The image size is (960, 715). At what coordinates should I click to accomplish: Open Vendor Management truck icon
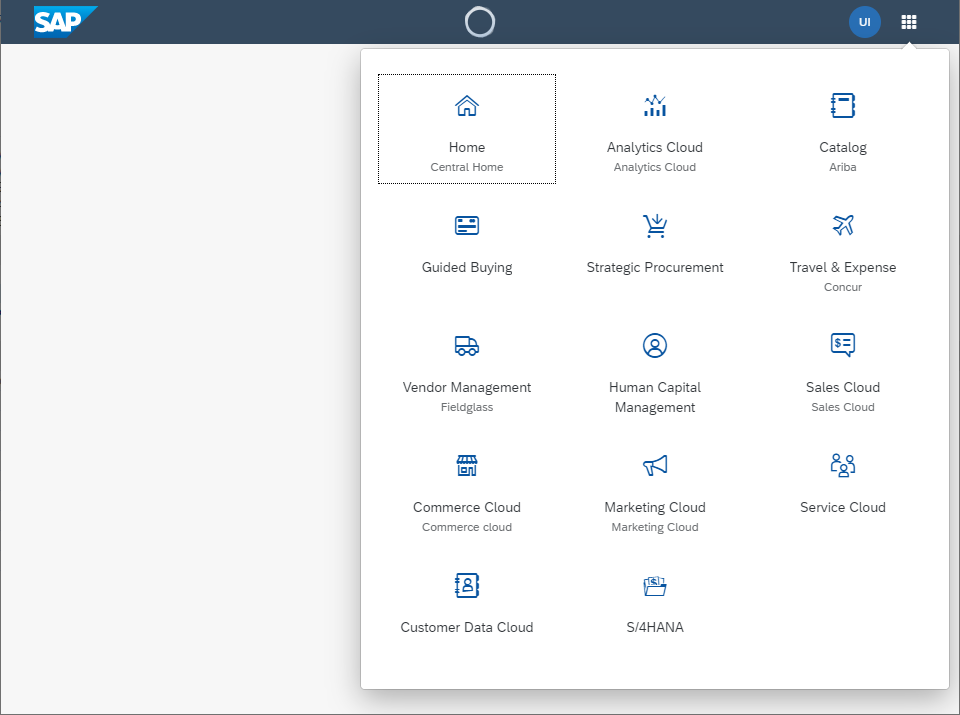point(467,346)
